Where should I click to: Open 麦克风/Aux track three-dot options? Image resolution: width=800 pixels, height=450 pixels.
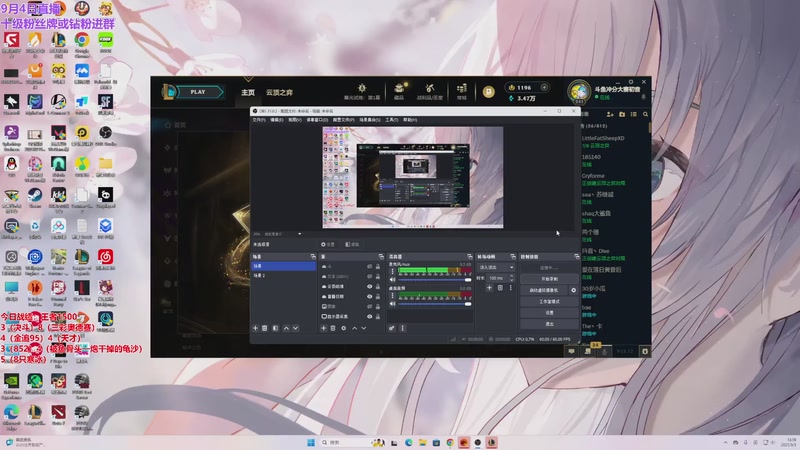click(x=392, y=271)
